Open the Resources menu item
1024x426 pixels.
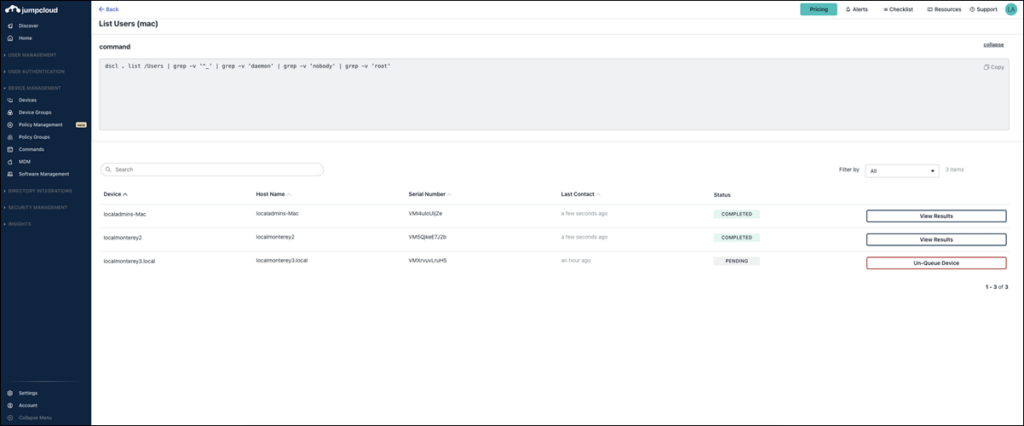(945, 9)
